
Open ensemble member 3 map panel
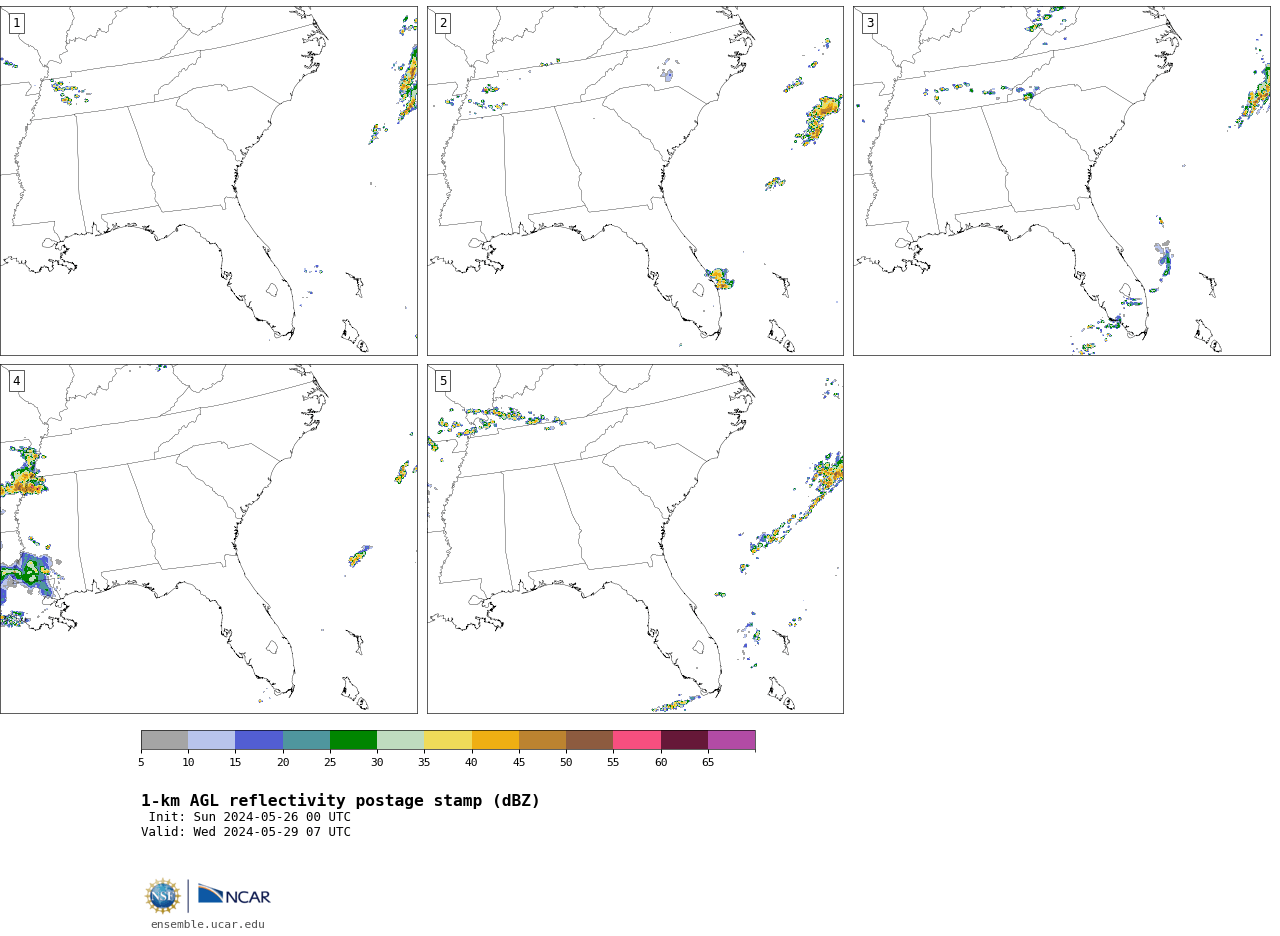1061,181
